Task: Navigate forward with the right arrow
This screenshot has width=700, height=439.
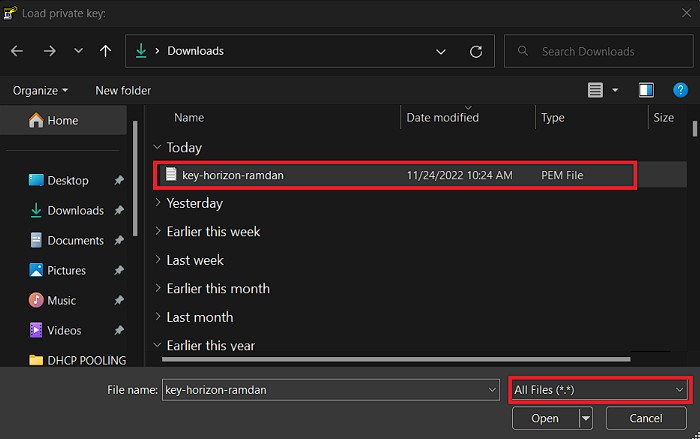Action: pyautogui.click(x=50, y=51)
